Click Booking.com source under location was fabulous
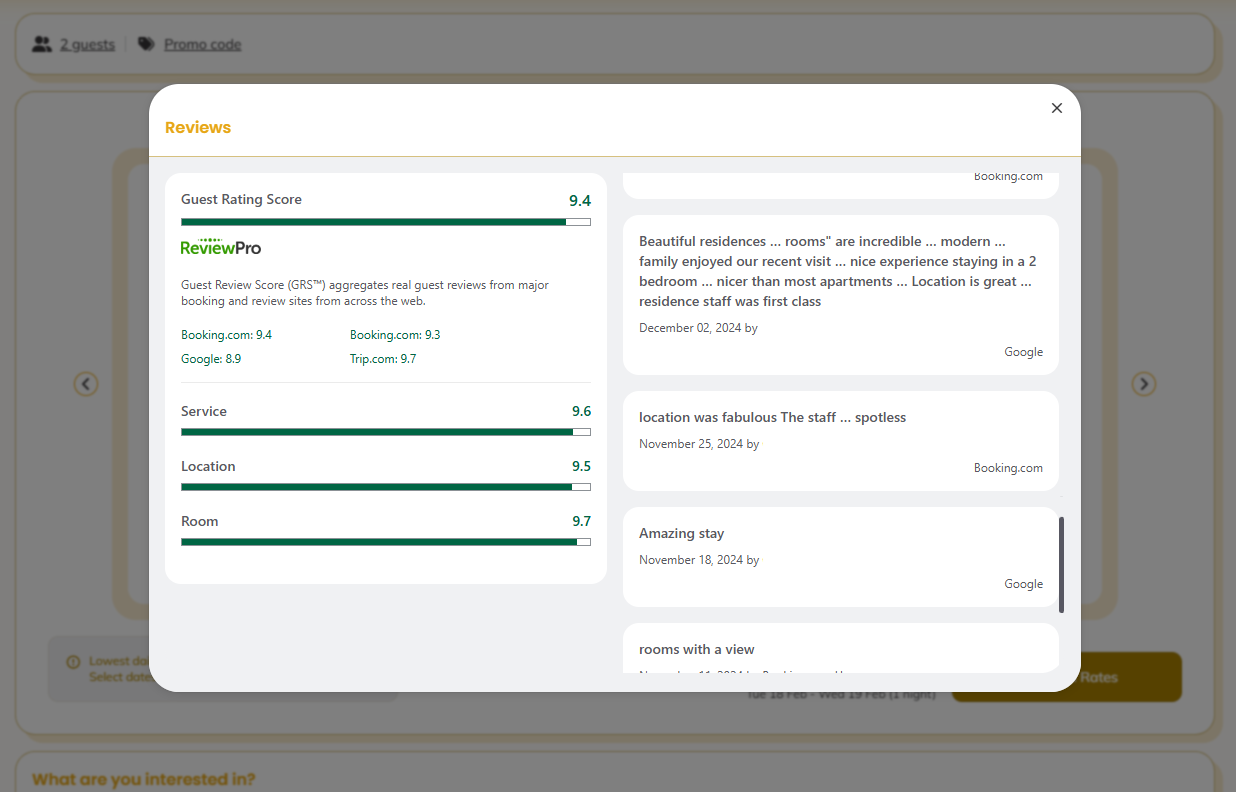1236x792 pixels. [1008, 468]
